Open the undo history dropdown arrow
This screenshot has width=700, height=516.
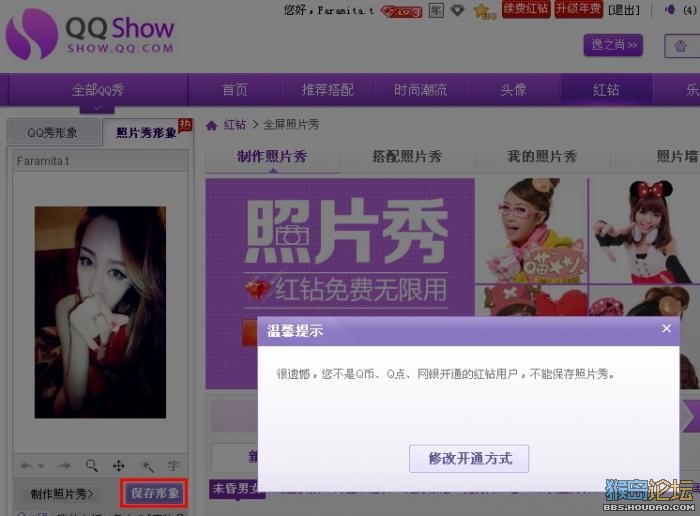click(x=41, y=466)
